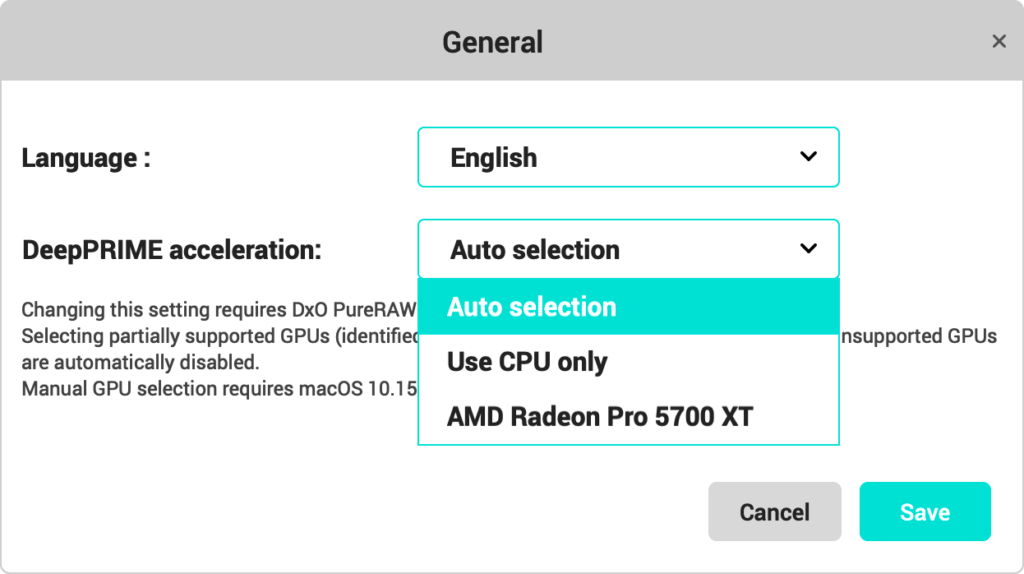Click the text about changing this setting
This screenshot has height=574, width=1024.
click(x=219, y=310)
